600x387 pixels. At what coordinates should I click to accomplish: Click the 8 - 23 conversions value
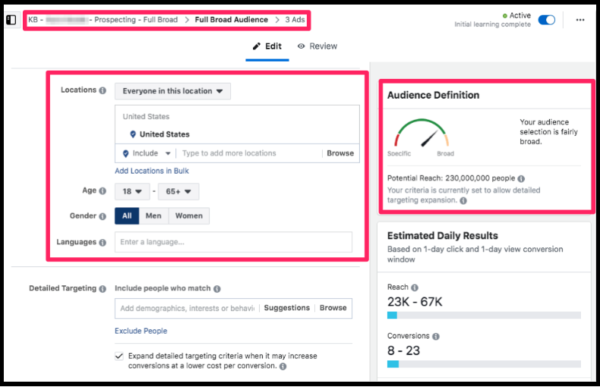pyautogui.click(x=404, y=351)
